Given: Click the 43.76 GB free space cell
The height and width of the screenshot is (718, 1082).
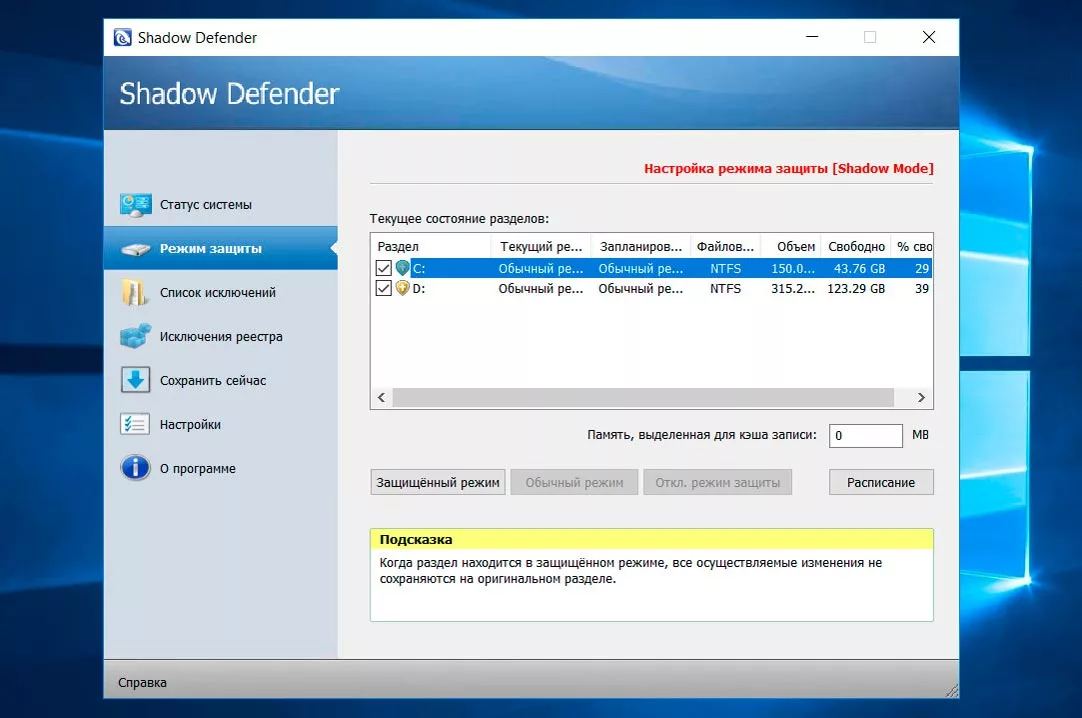Looking at the screenshot, I should click(x=859, y=268).
